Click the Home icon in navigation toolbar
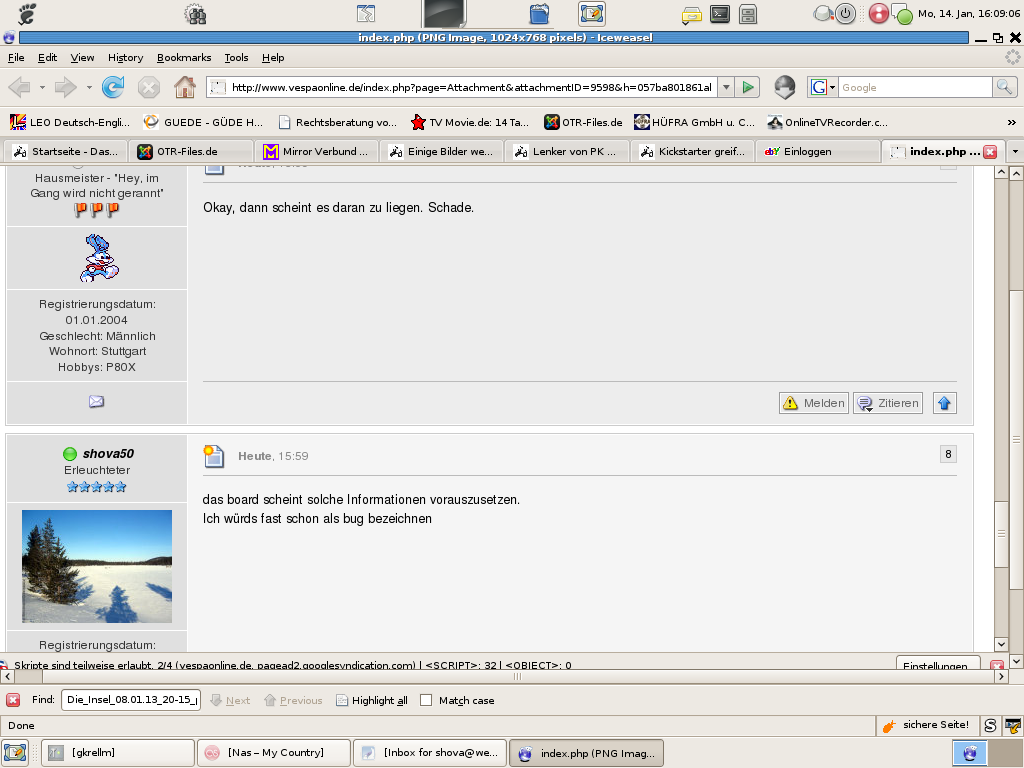This screenshot has width=1024, height=768. coord(184,88)
